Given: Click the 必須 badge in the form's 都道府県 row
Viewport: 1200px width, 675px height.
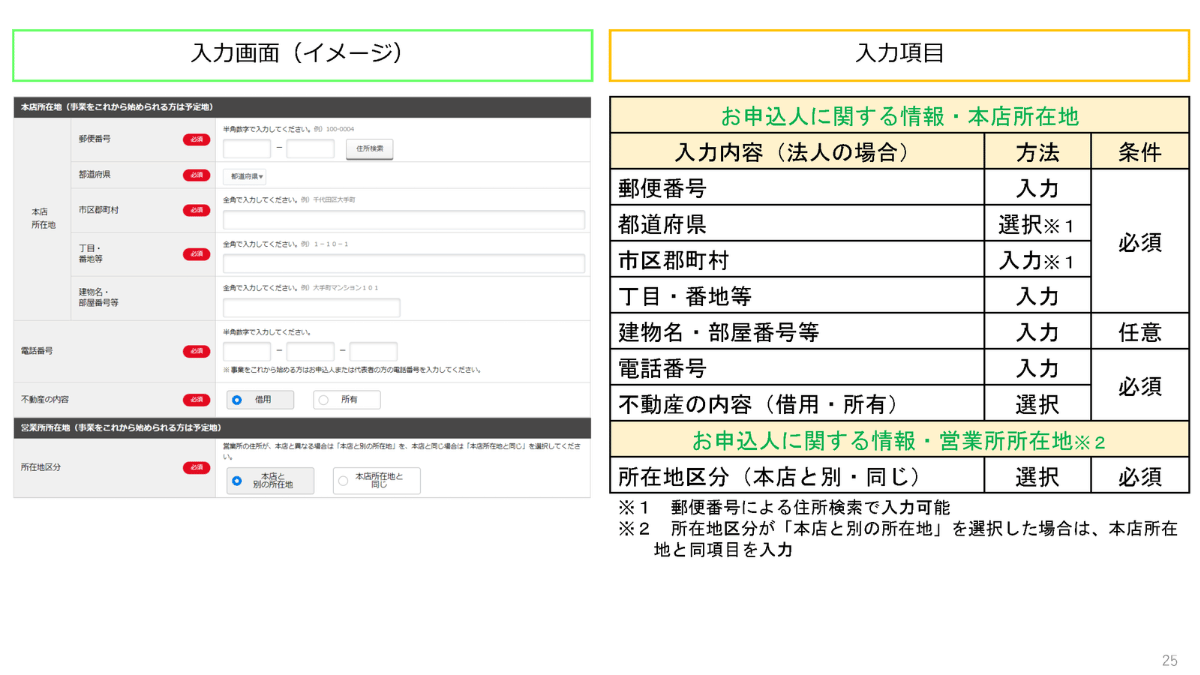Looking at the screenshot, I should [196, 175].
